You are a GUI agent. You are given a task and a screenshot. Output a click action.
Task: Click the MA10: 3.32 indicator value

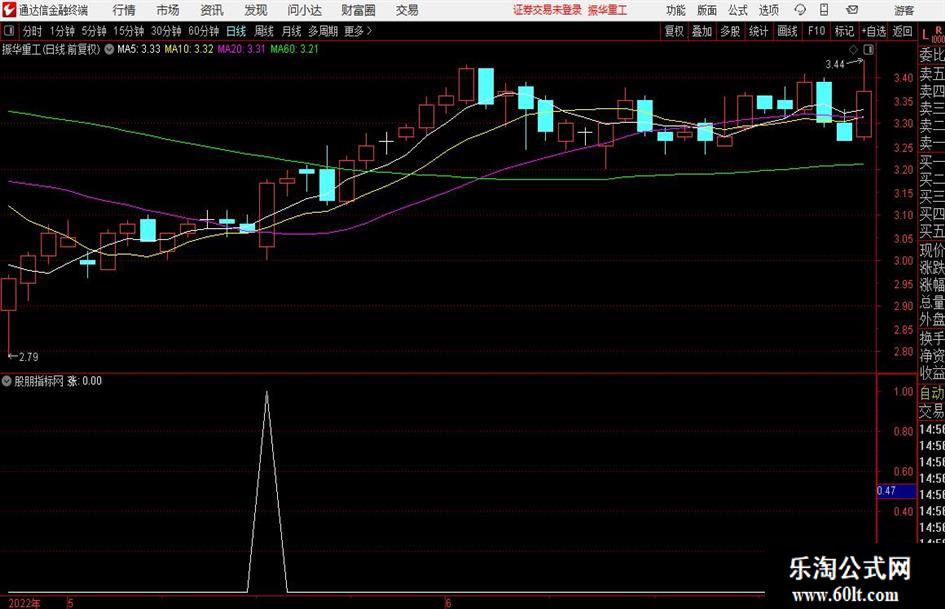189,49
